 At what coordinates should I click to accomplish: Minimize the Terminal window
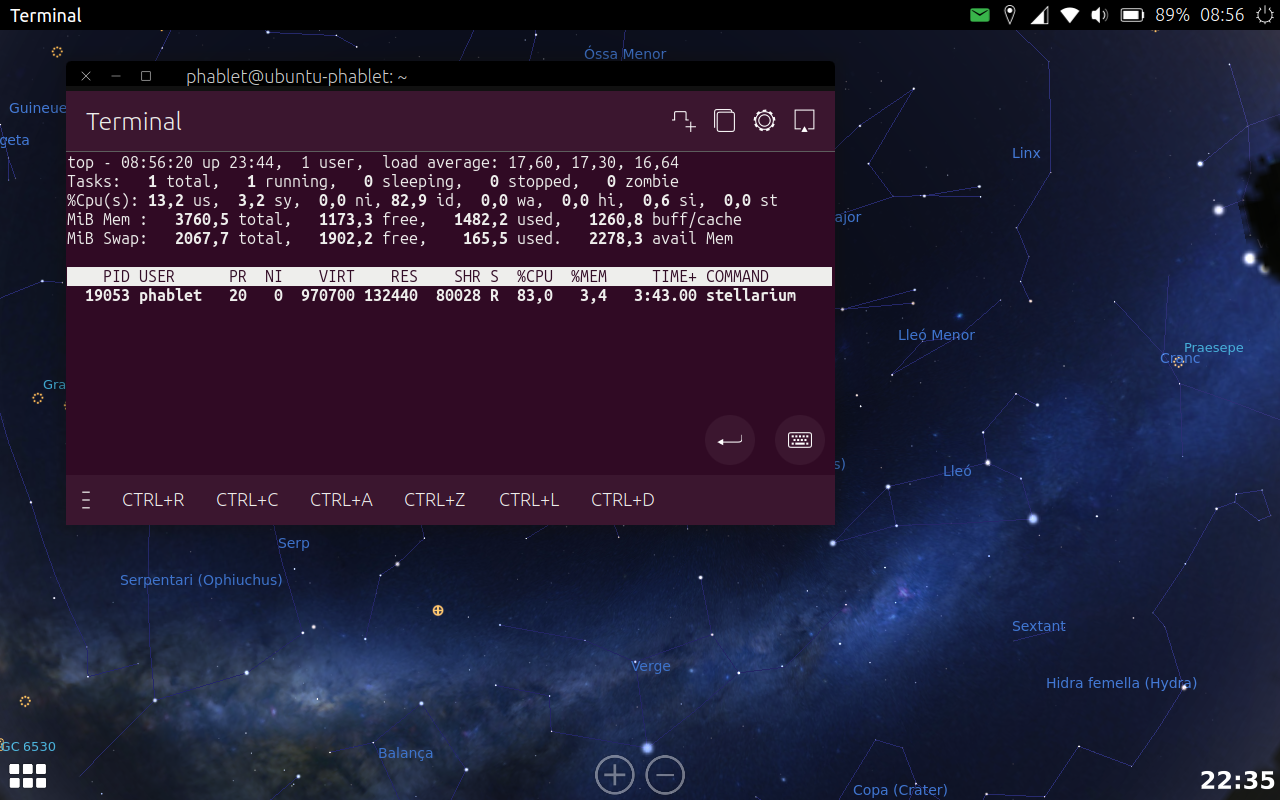[116, 76]
